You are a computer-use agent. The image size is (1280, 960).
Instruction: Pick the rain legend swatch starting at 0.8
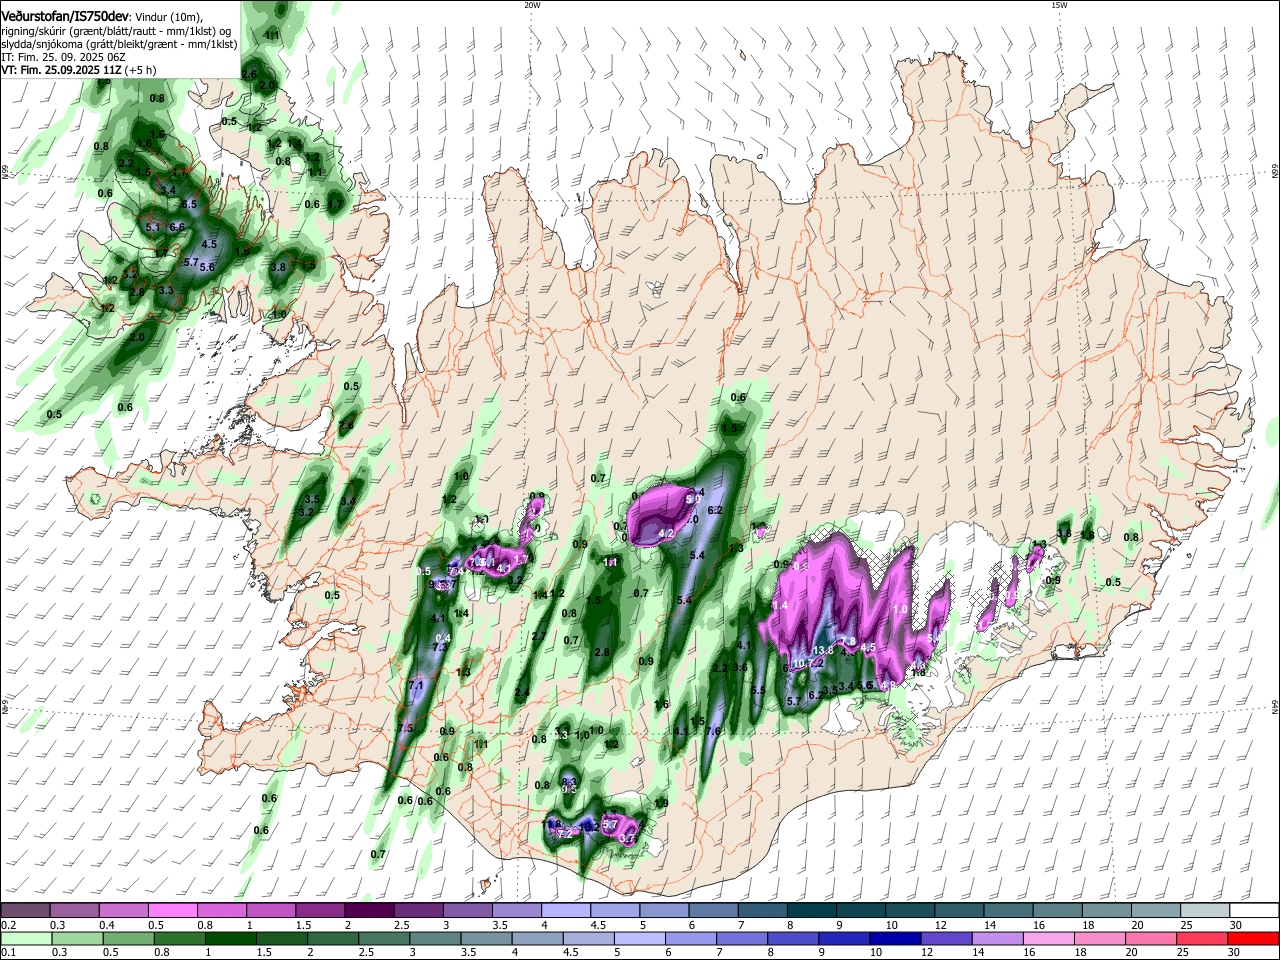coord(179,938)
